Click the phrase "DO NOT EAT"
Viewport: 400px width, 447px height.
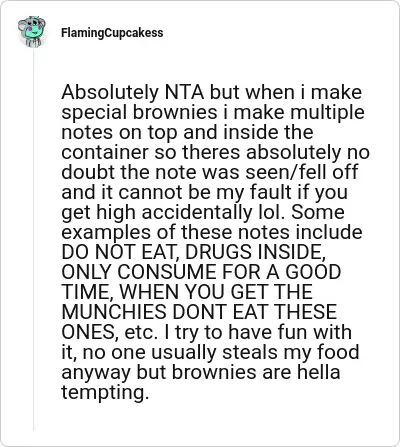tap(118, 252)
